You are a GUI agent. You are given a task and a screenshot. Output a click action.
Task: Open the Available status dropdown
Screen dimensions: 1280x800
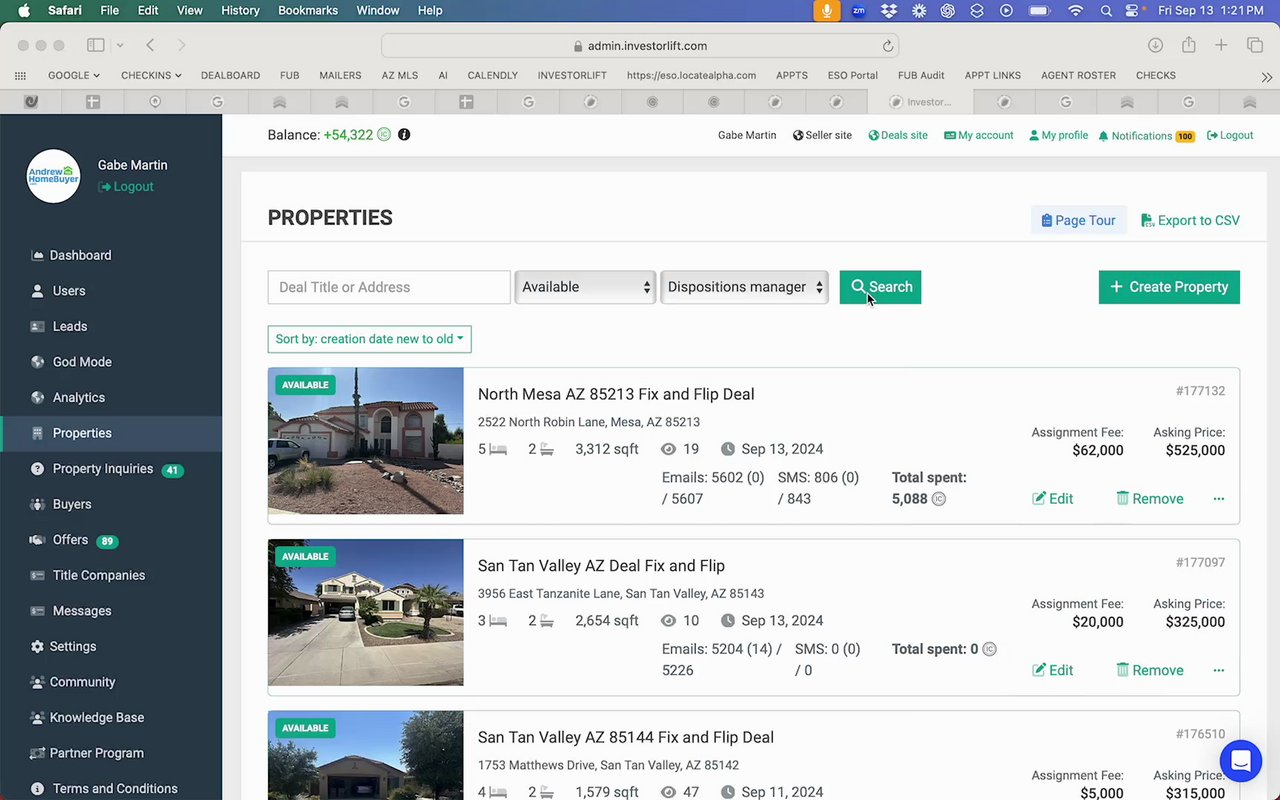coord(585,287)
